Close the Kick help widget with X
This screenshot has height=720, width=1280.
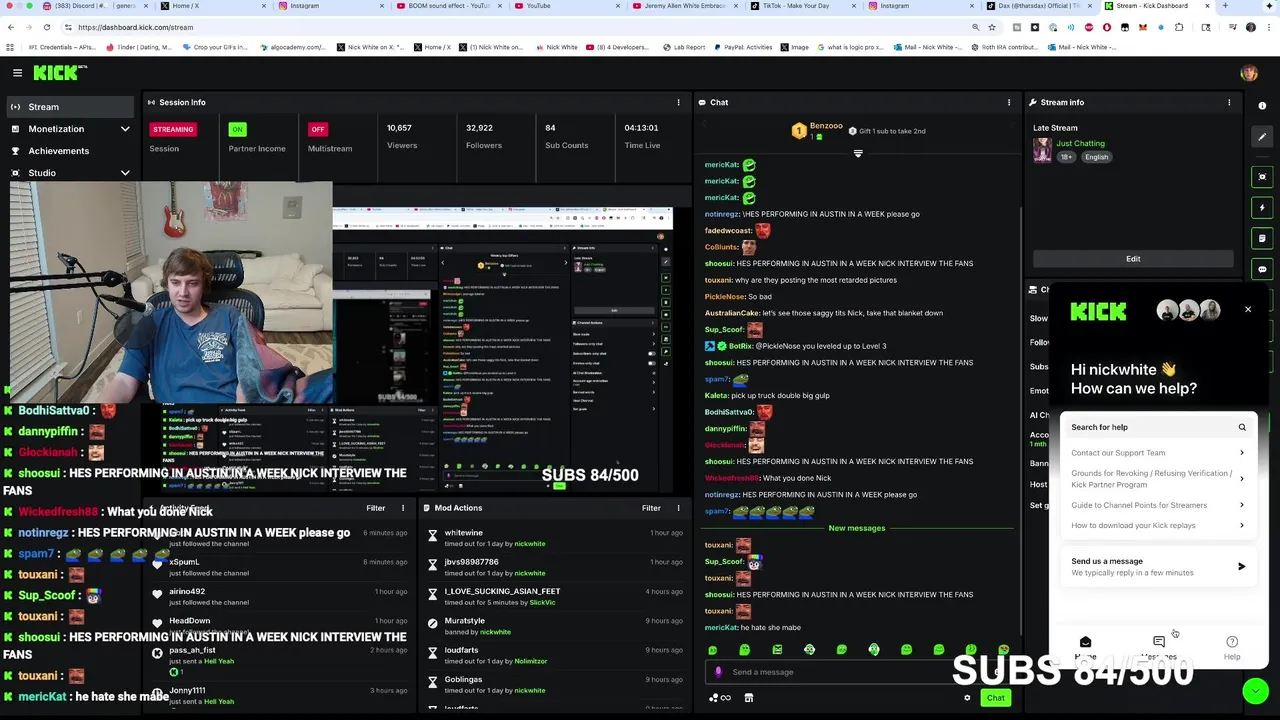click(x=1248, y=309)
